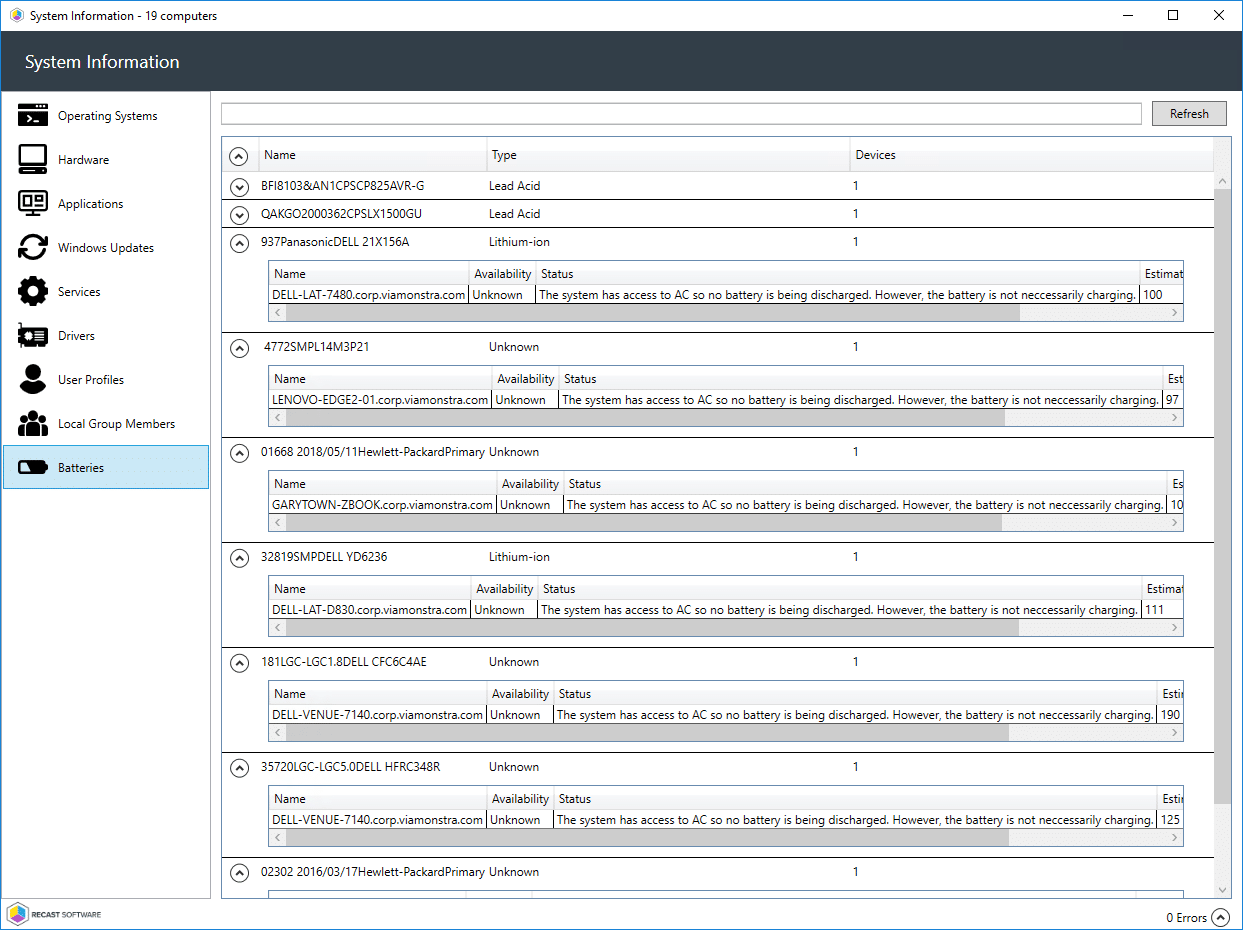Click the app icon in title bar
The width and height of the screenshot is (1243, 930).
point(16,16)
